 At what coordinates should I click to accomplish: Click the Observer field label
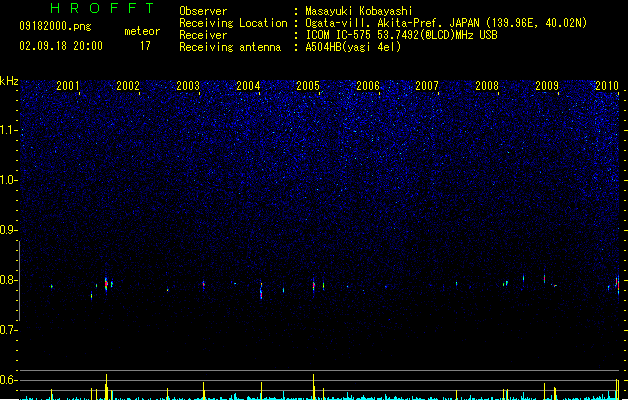point(203,11)
